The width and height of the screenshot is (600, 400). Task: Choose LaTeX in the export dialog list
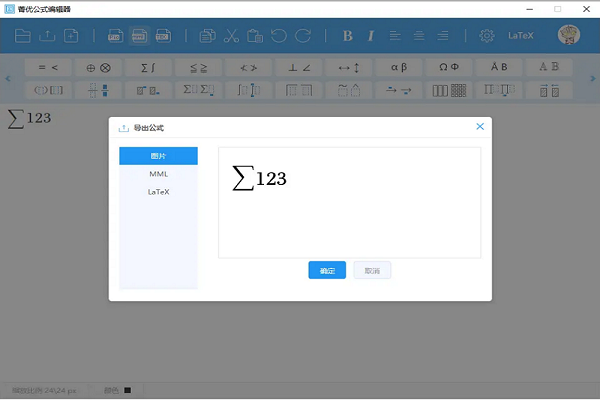point(158,191)
